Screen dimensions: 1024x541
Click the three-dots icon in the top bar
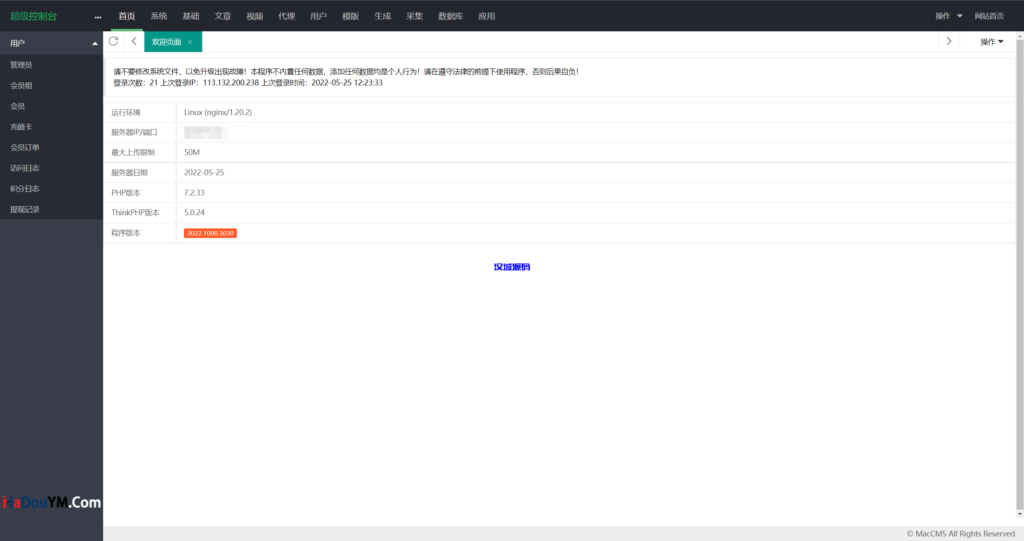(x=98, y=17)
